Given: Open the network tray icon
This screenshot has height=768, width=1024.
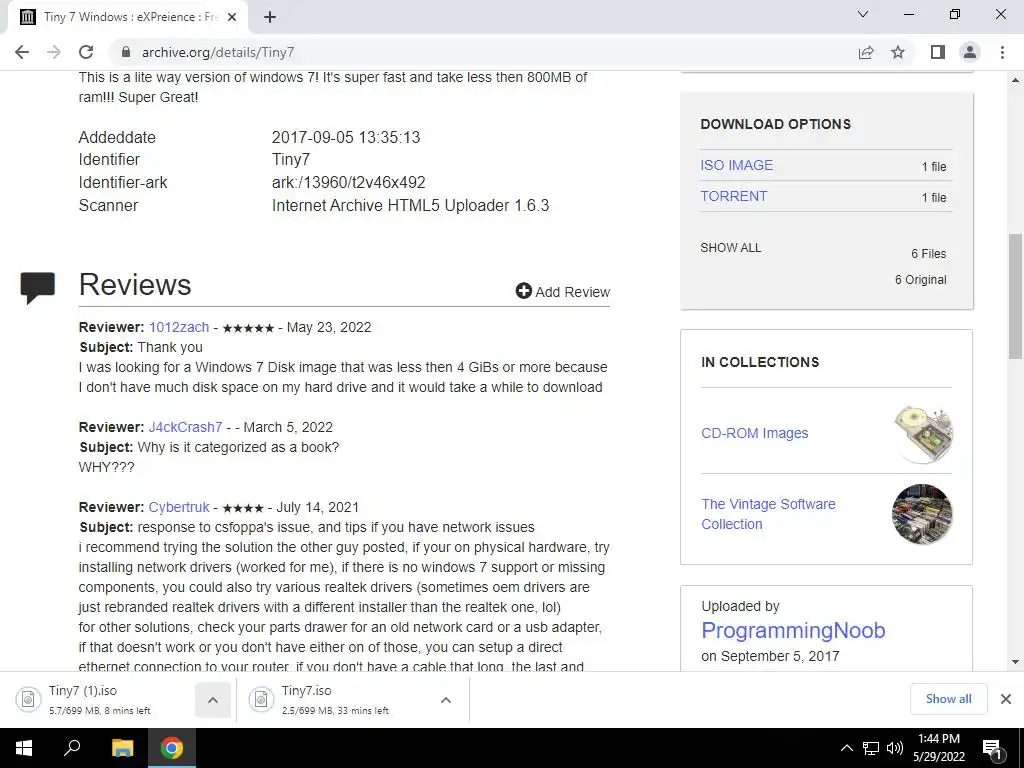Looking at the screenshot, I should [871, 748].
